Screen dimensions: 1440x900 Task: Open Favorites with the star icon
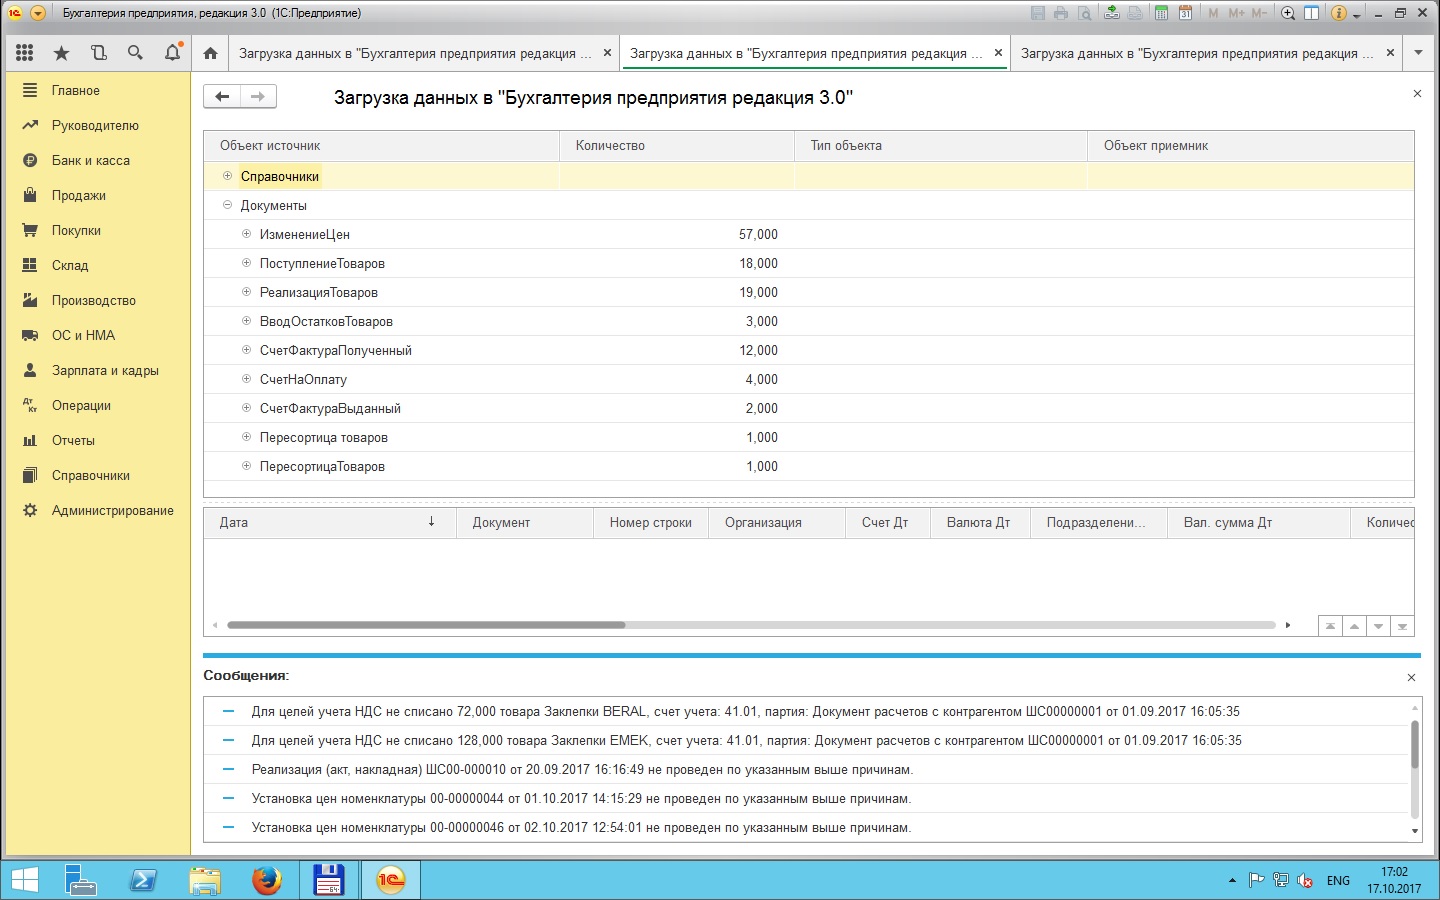[x=62, y=53]
